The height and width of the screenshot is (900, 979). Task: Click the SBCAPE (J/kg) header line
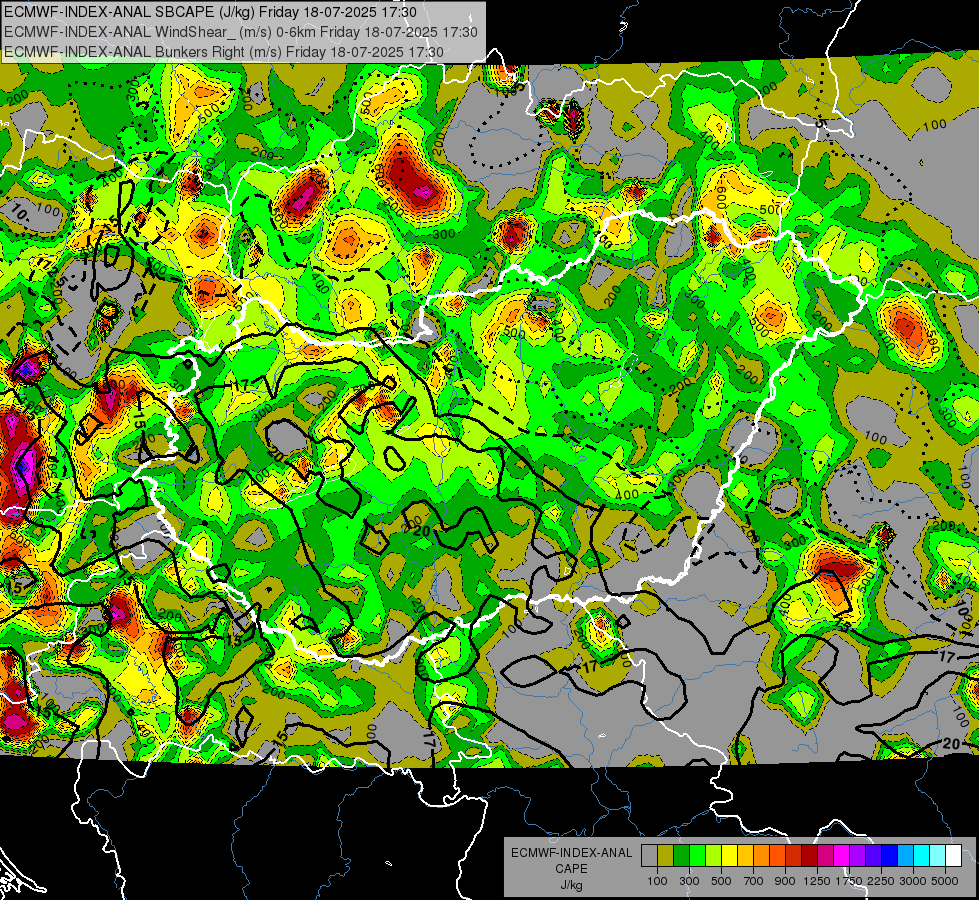click(x=210, y=12)
